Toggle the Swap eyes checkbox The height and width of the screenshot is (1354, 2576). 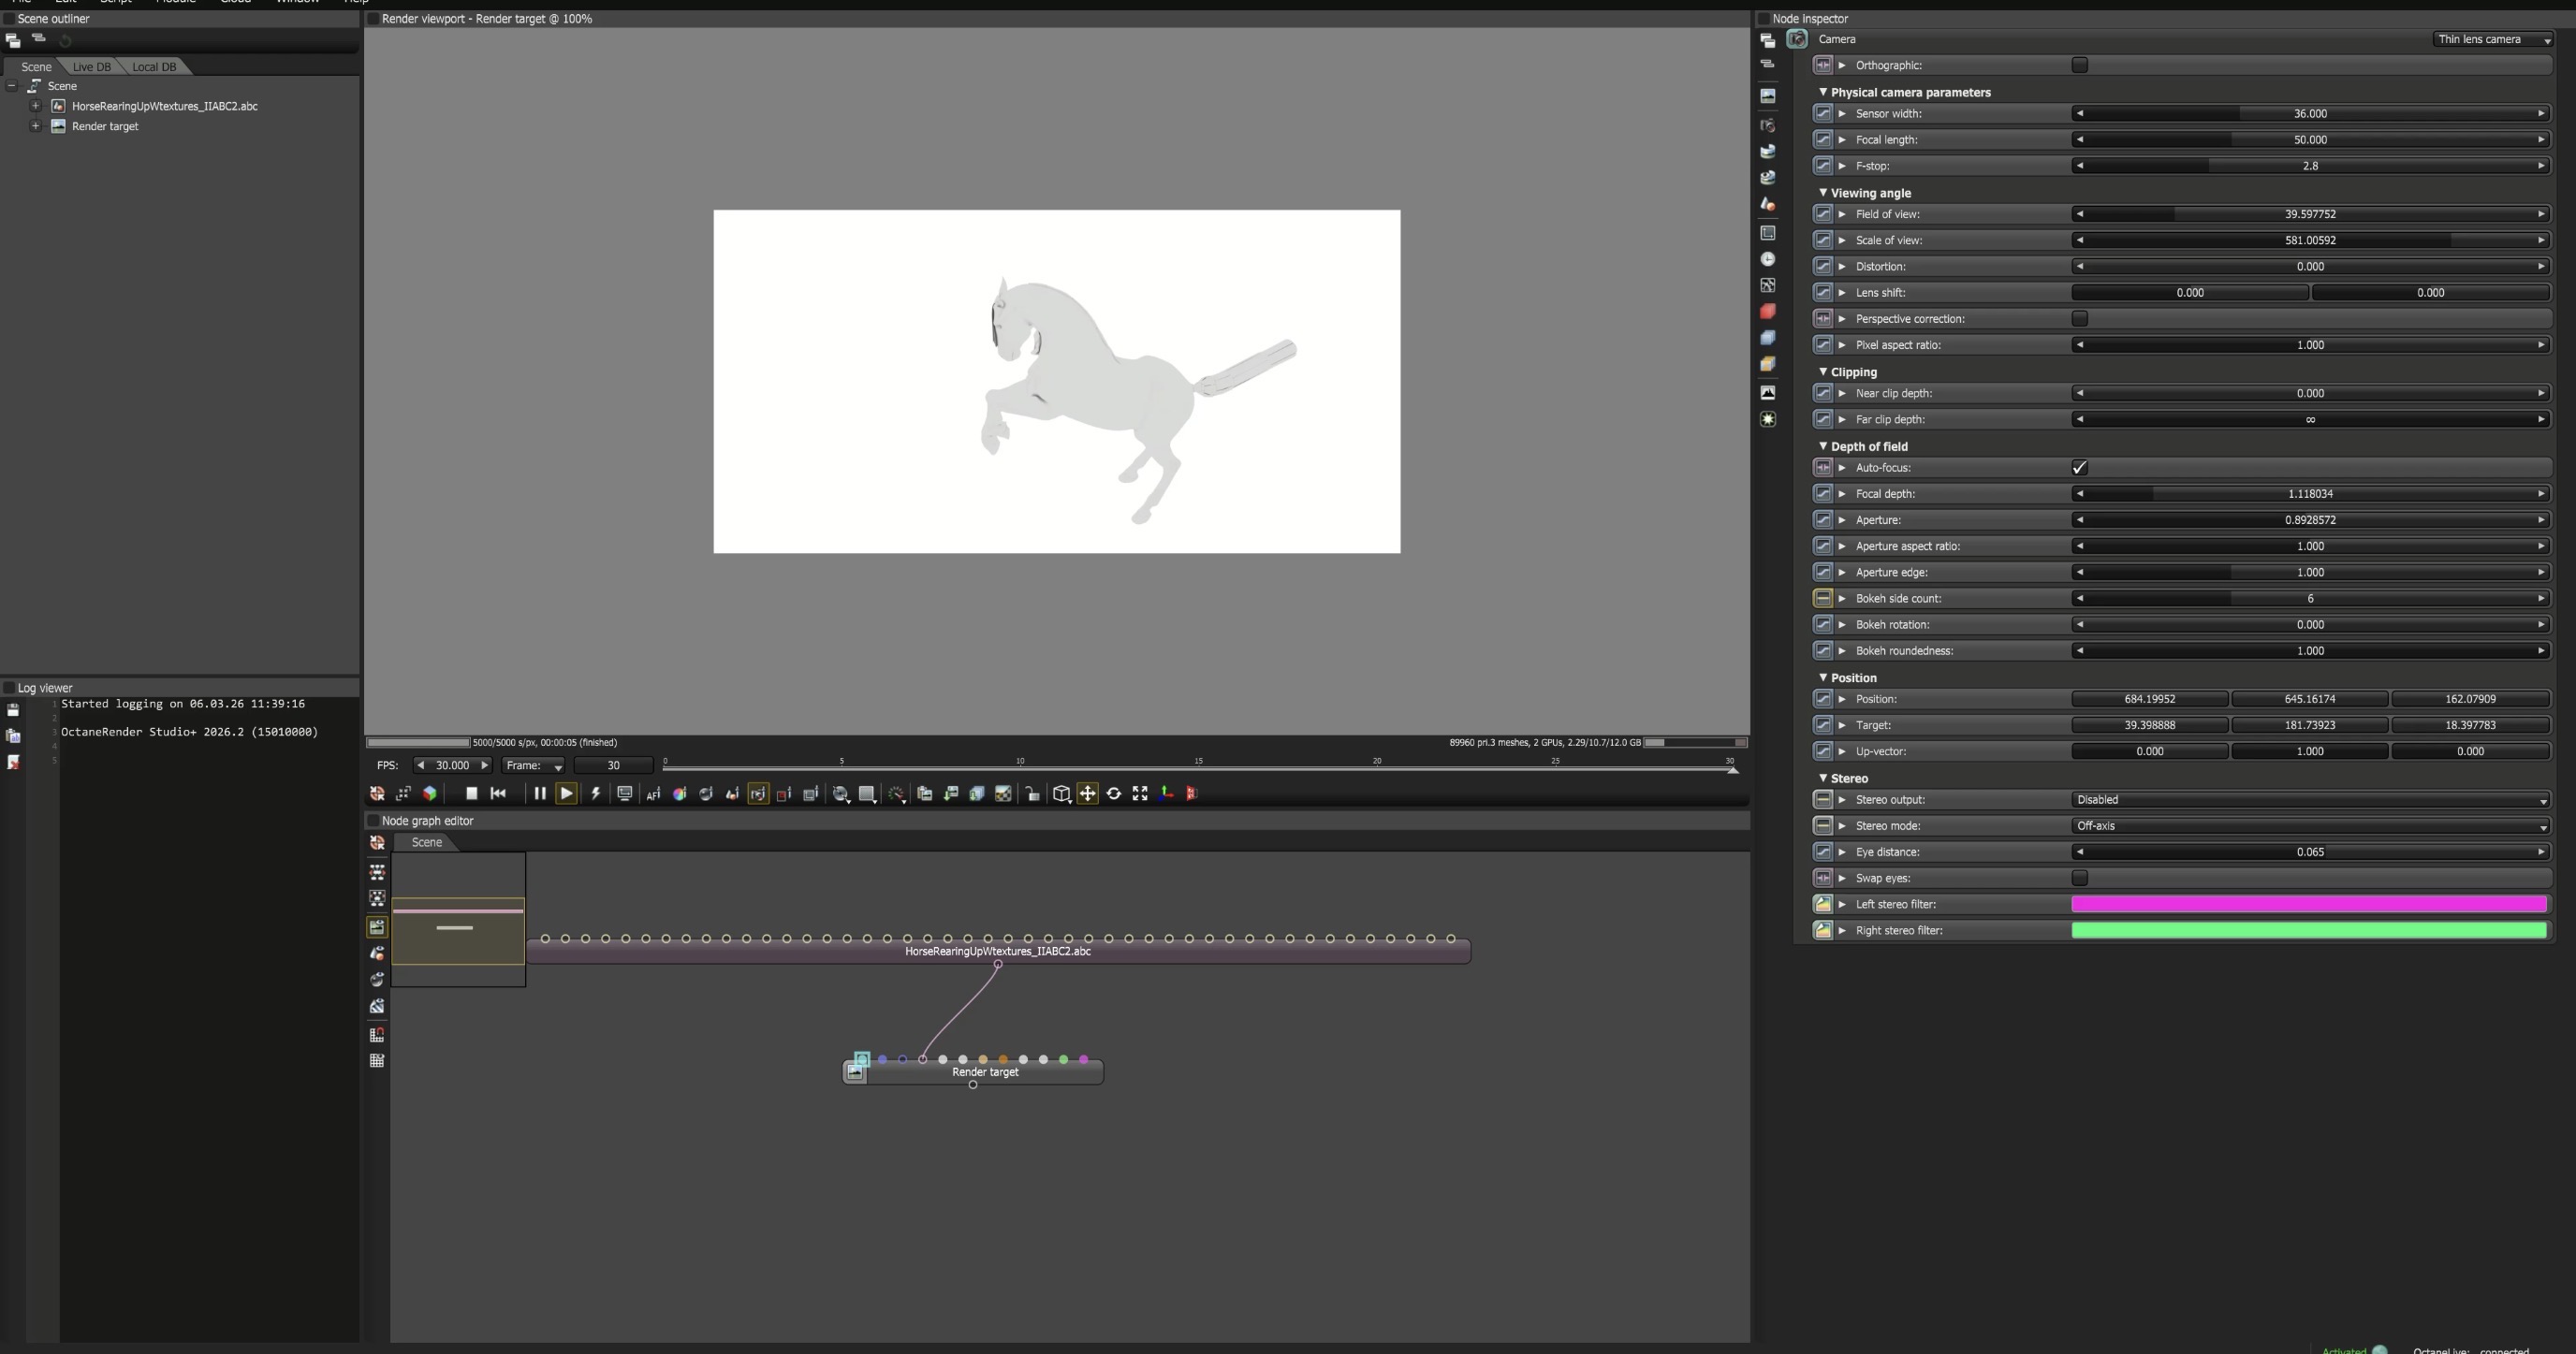click(2080, 878)
